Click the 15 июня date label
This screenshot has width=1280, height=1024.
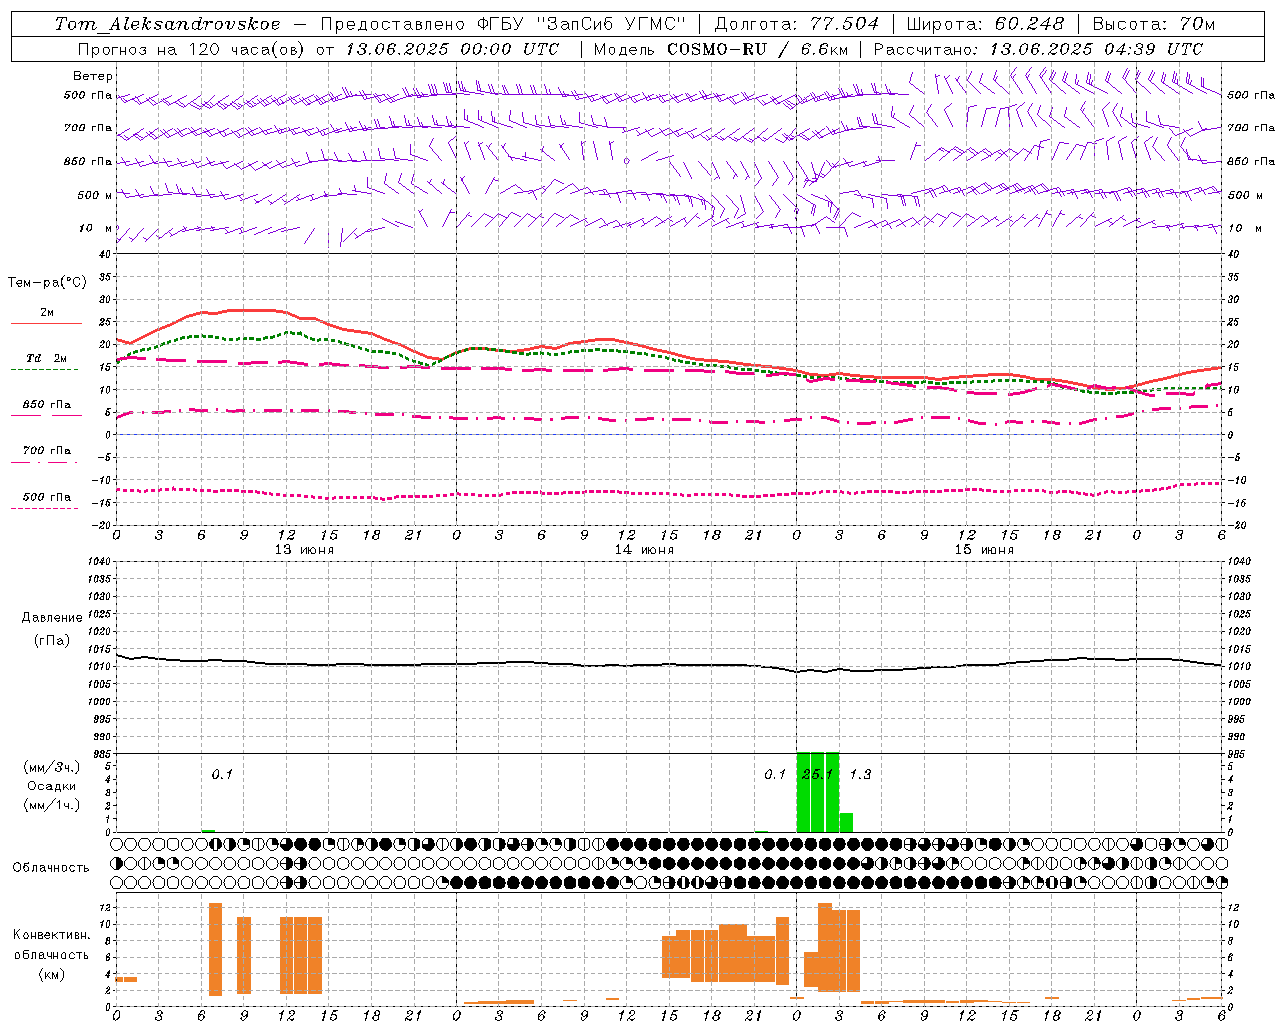pos(984,550)
